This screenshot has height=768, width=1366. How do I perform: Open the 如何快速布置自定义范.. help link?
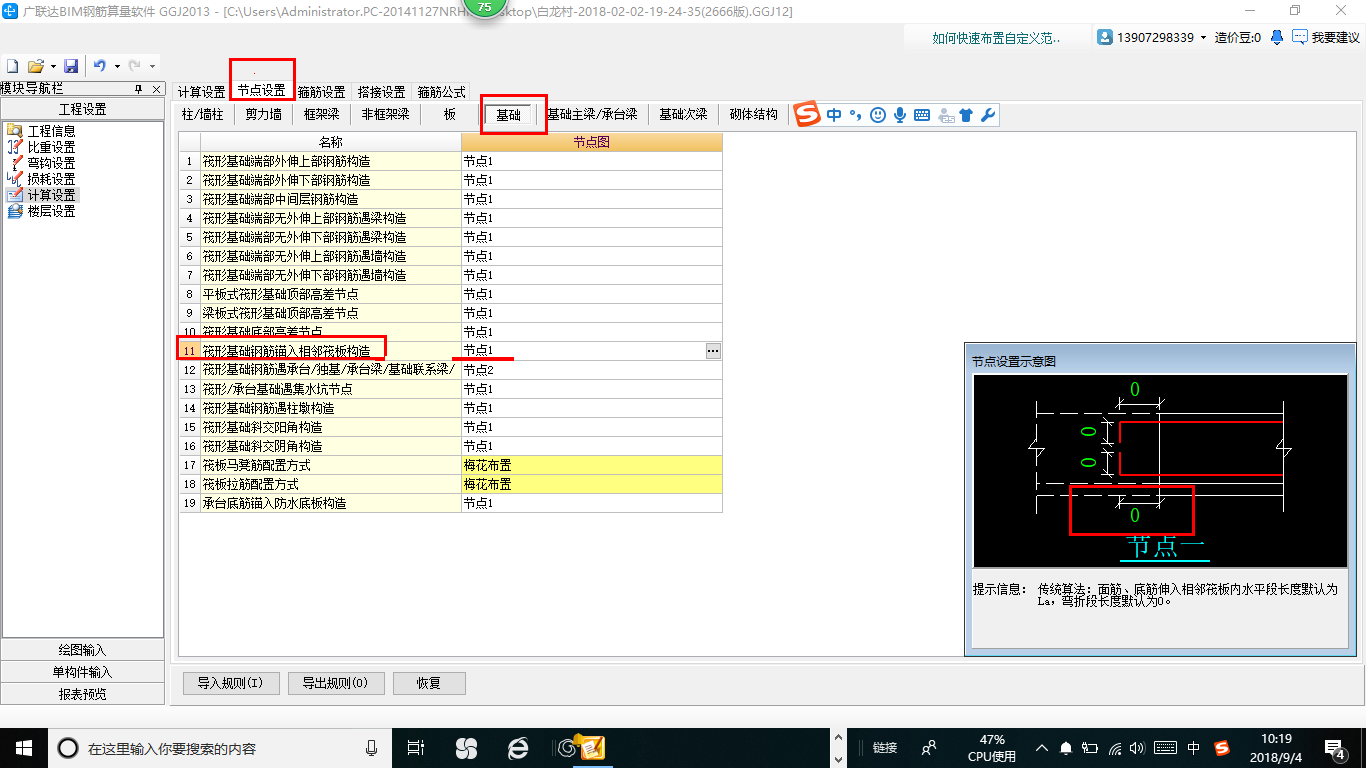(996, 38)
